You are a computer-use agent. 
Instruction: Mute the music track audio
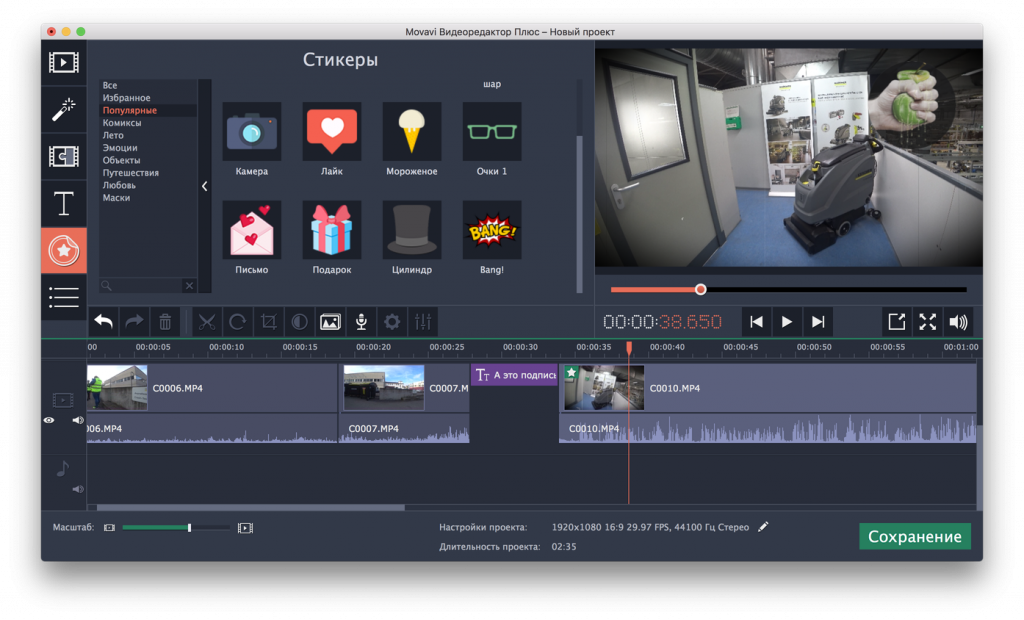click(78, 489)
